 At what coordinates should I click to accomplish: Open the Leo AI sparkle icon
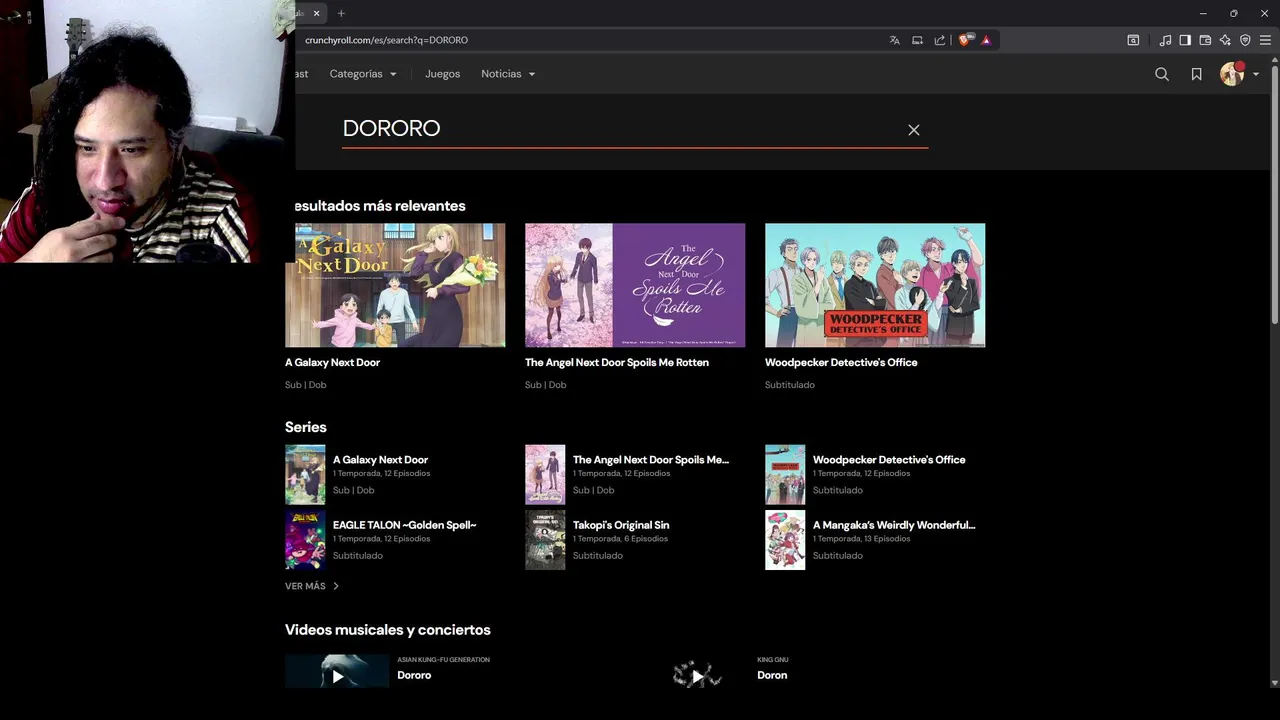point(1225,40)
